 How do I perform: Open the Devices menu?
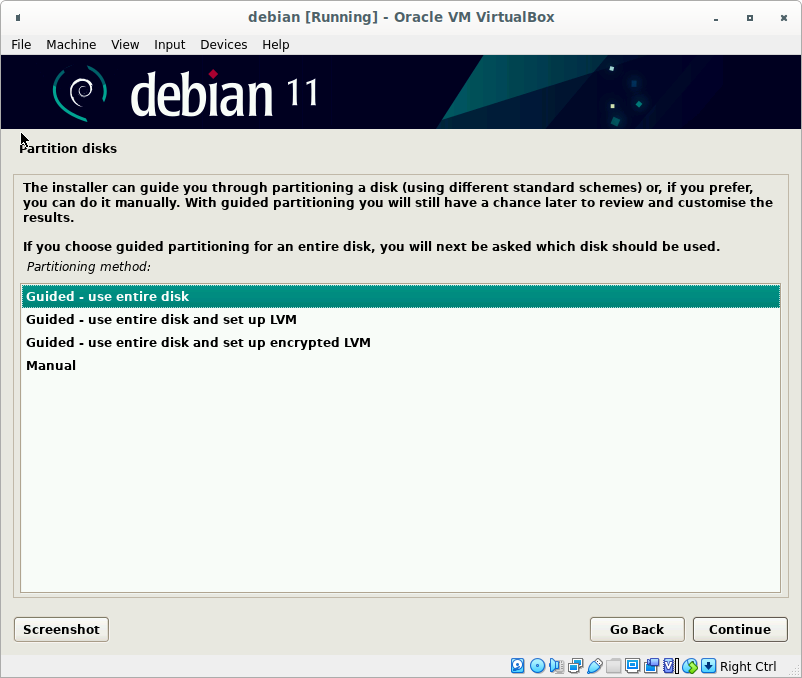click(x=223, y=44)
